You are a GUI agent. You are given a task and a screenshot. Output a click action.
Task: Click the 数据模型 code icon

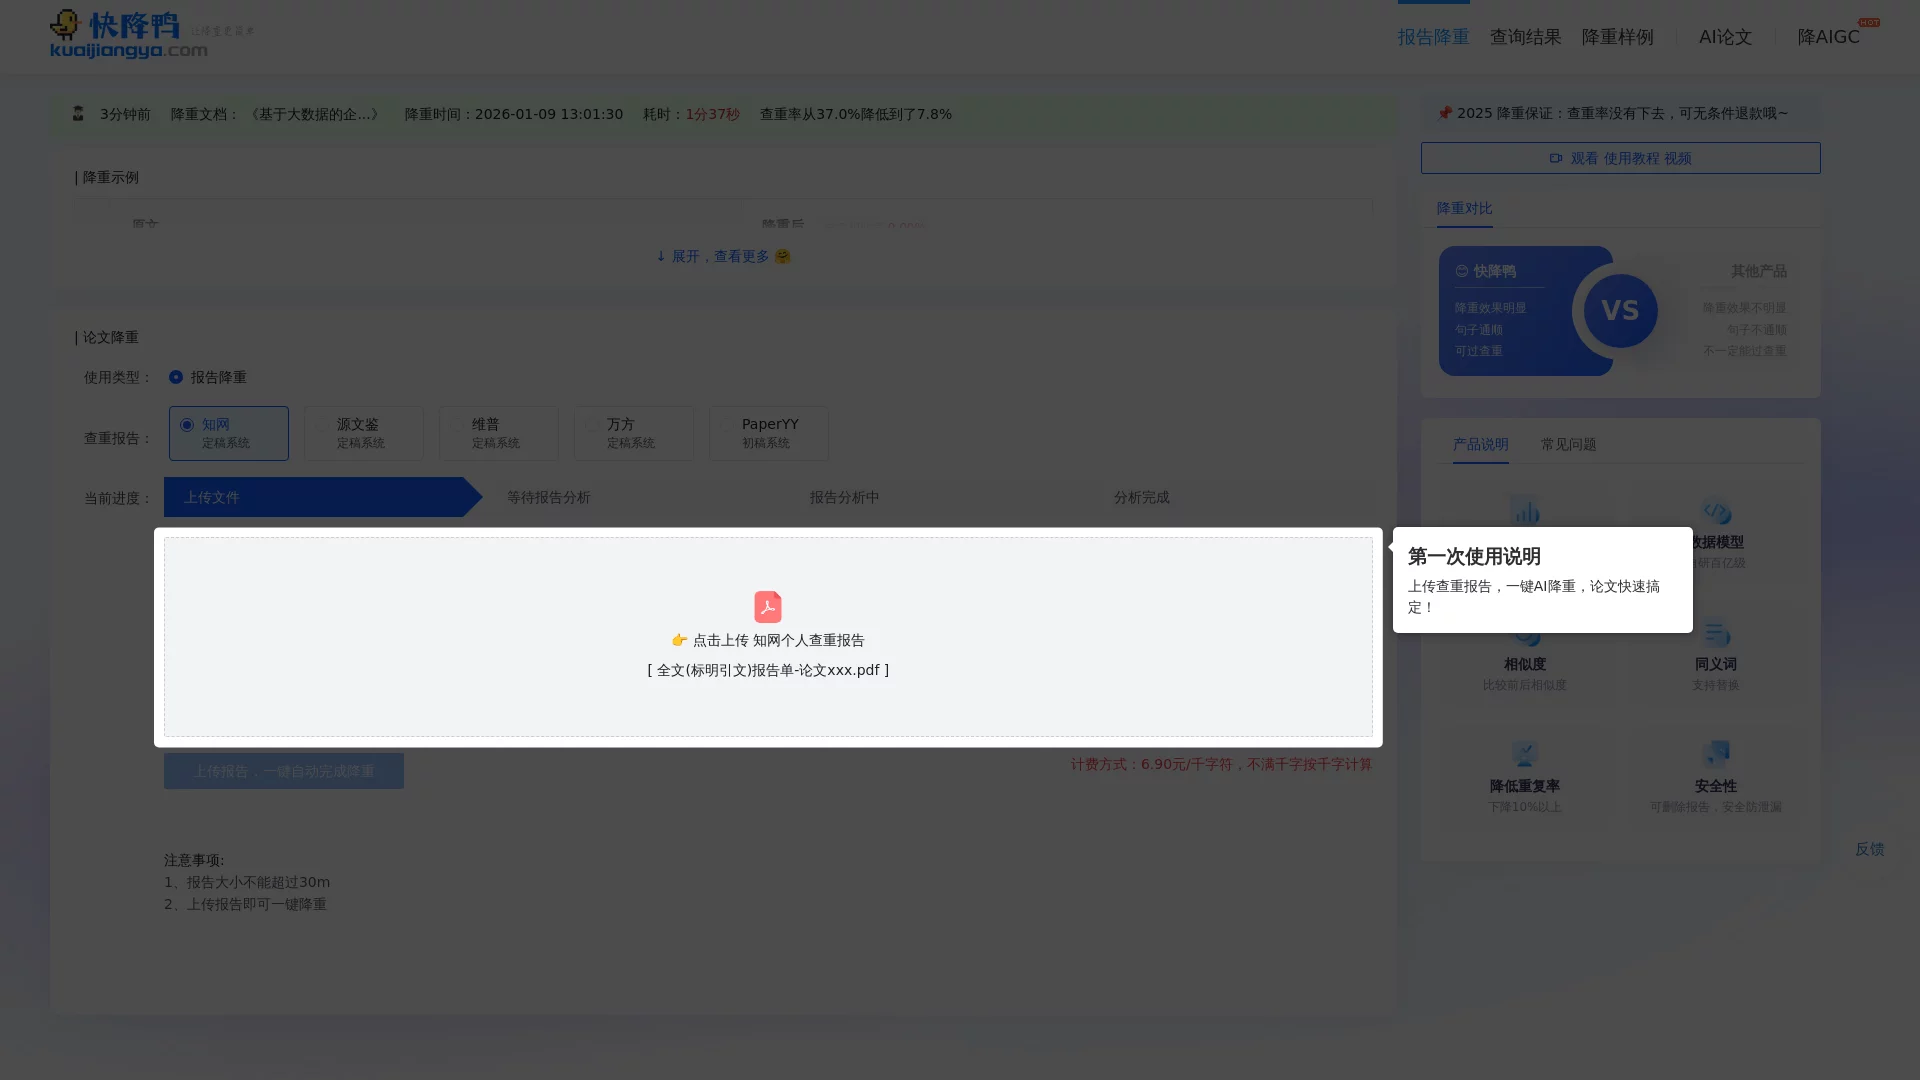coord(1716,512)
